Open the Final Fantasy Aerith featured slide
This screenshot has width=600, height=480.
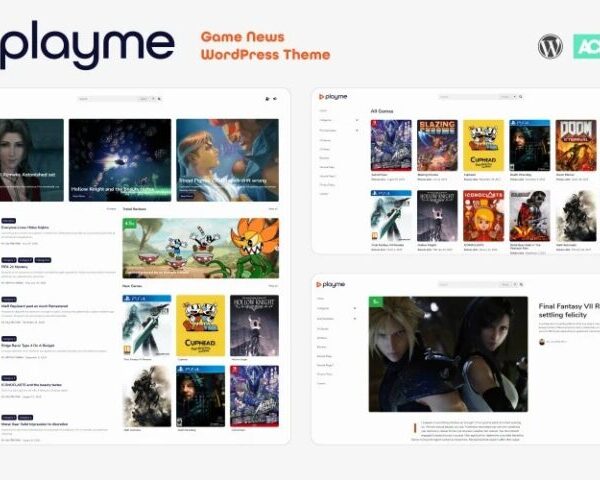(32, 160)
